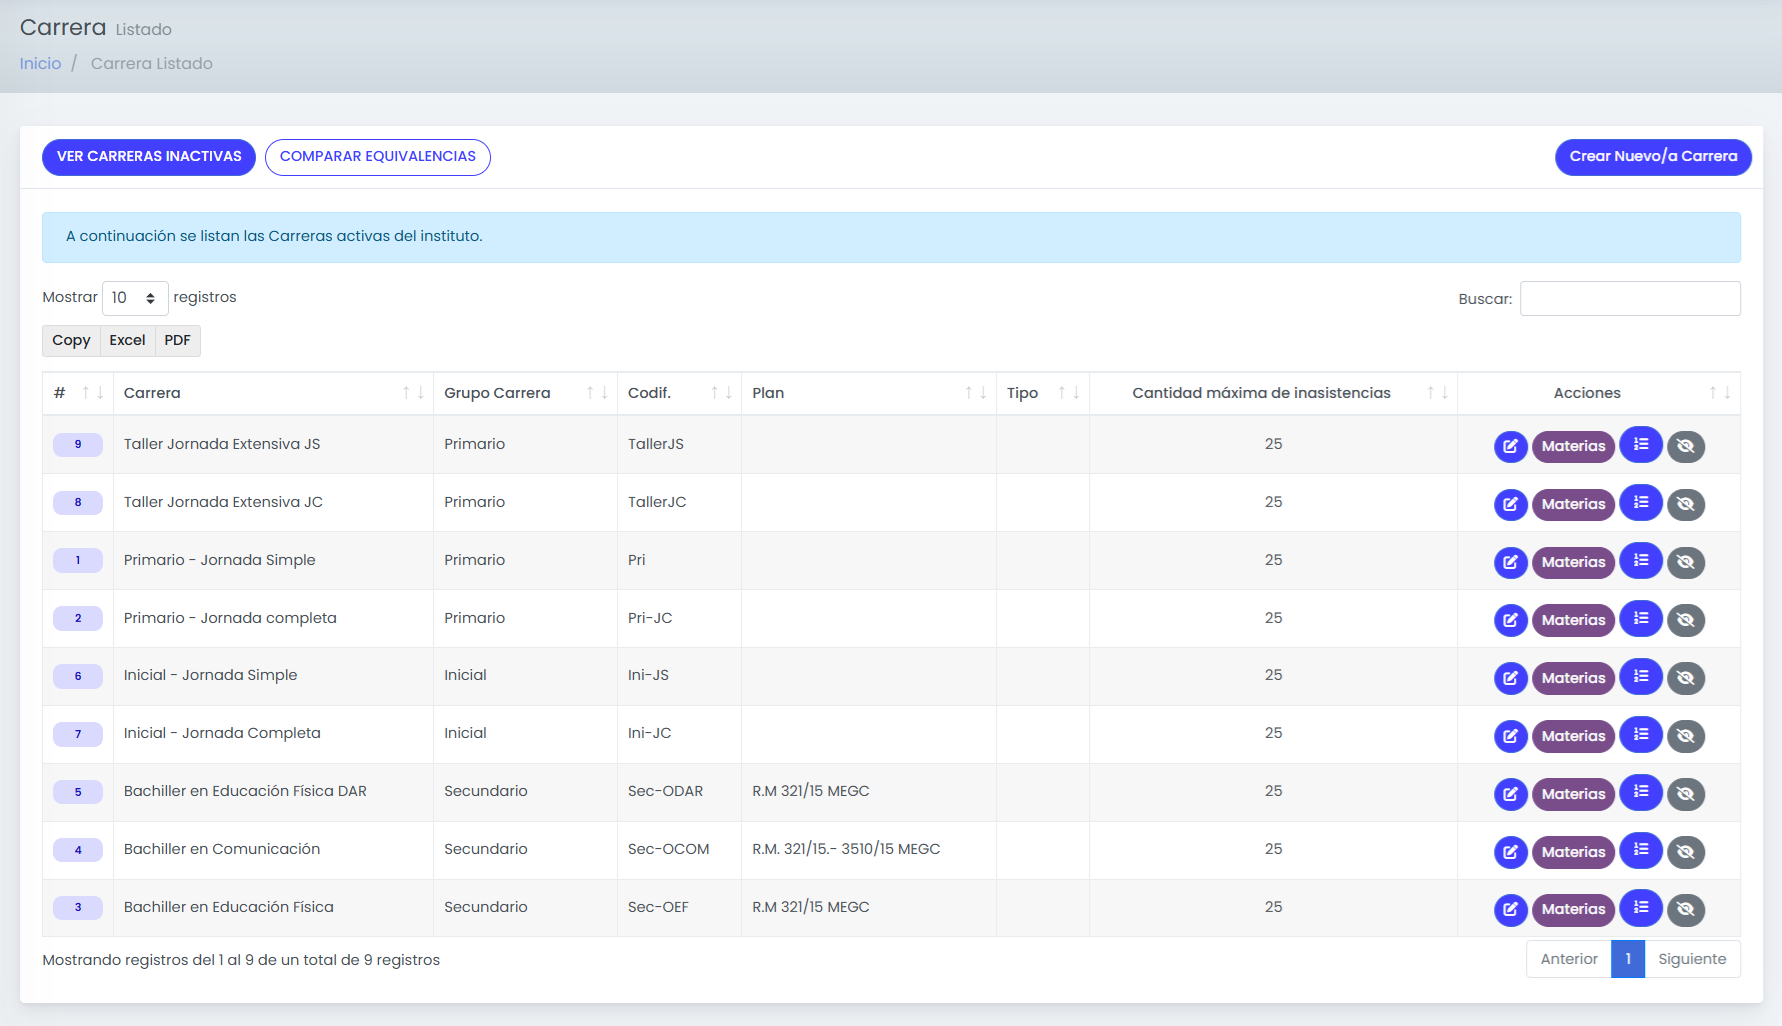Open Comparar Equivalencias
This screenshot has width=1782, height=1026.
click(x=378, y=157)
